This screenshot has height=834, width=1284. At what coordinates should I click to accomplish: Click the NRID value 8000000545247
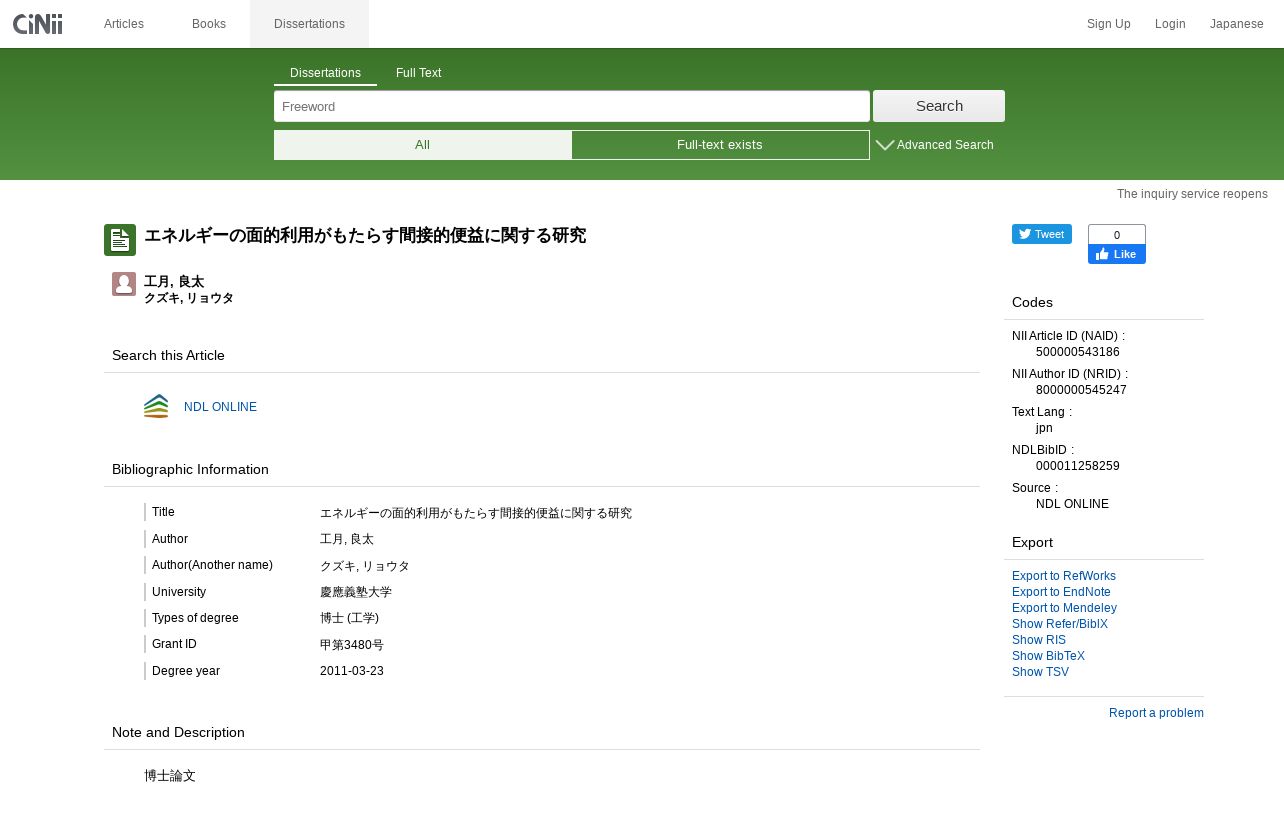tap(1081, 390)
